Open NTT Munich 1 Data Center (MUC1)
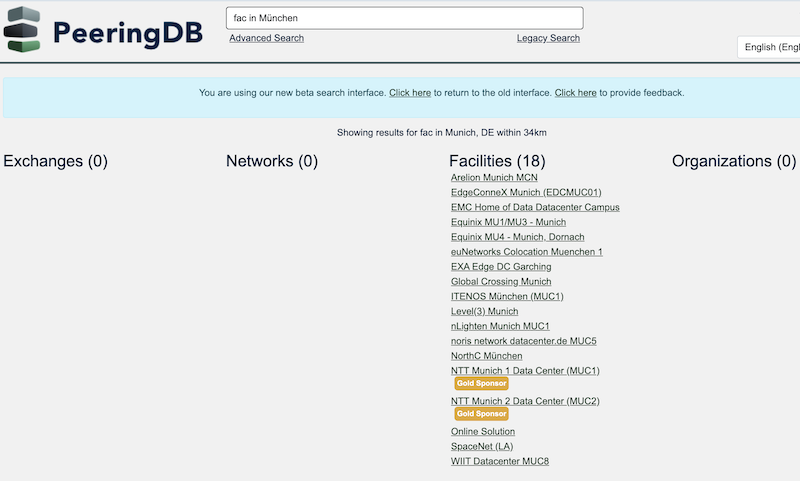 coord(525,370)
